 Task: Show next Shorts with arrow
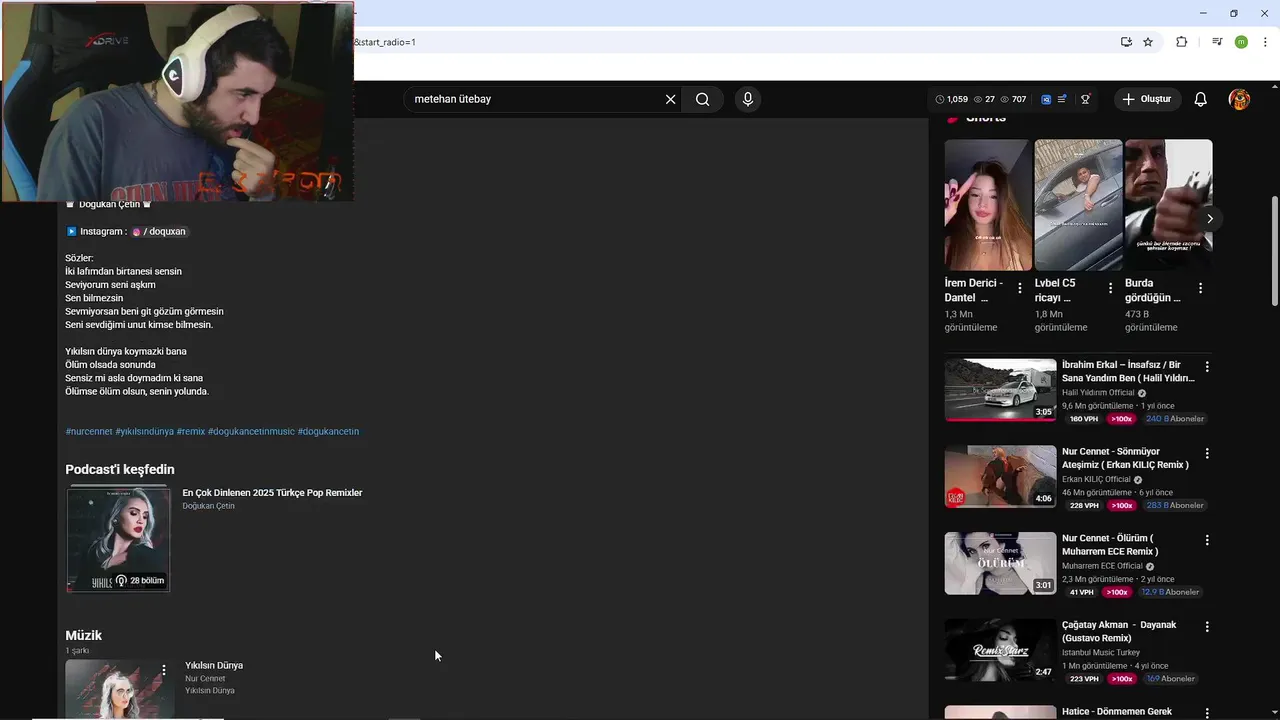point(1210,218)
